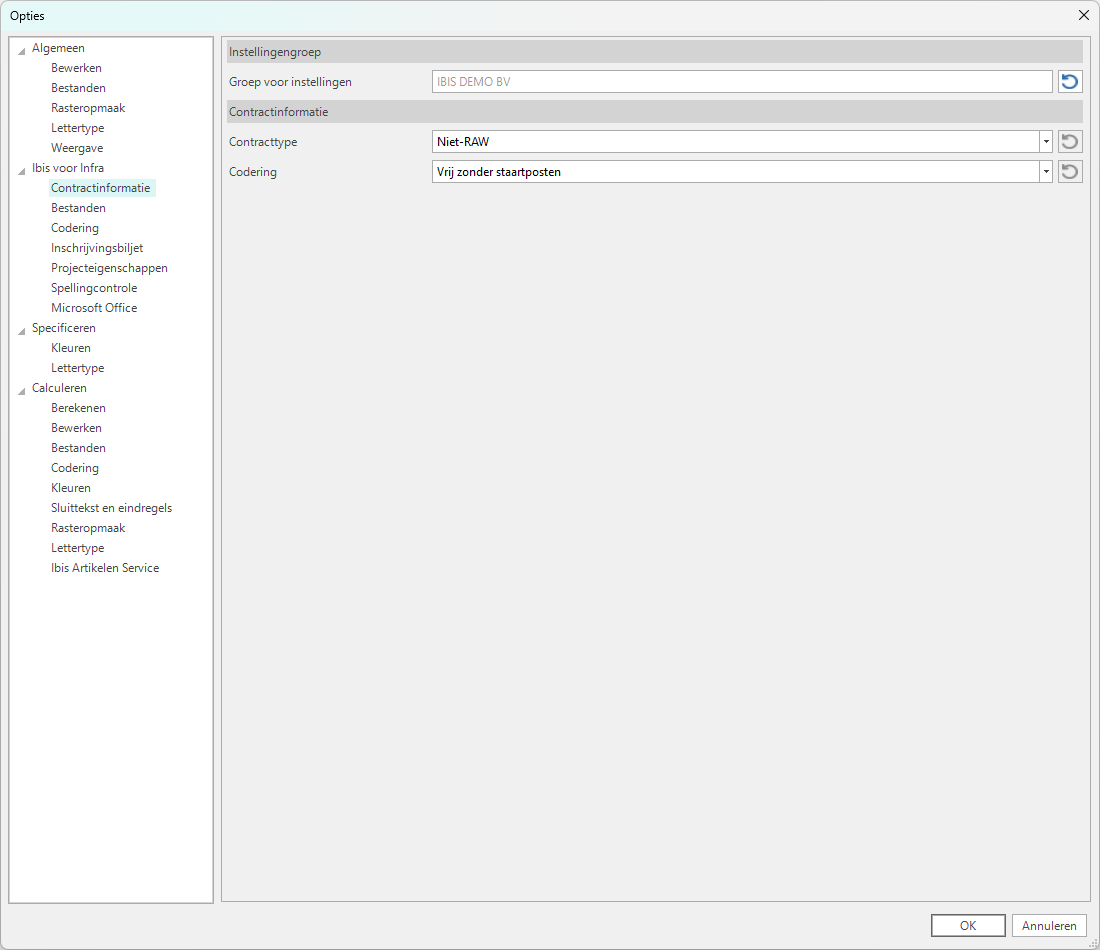
Task: Close the Opties dialog window
Action: tap(1083, 15)
